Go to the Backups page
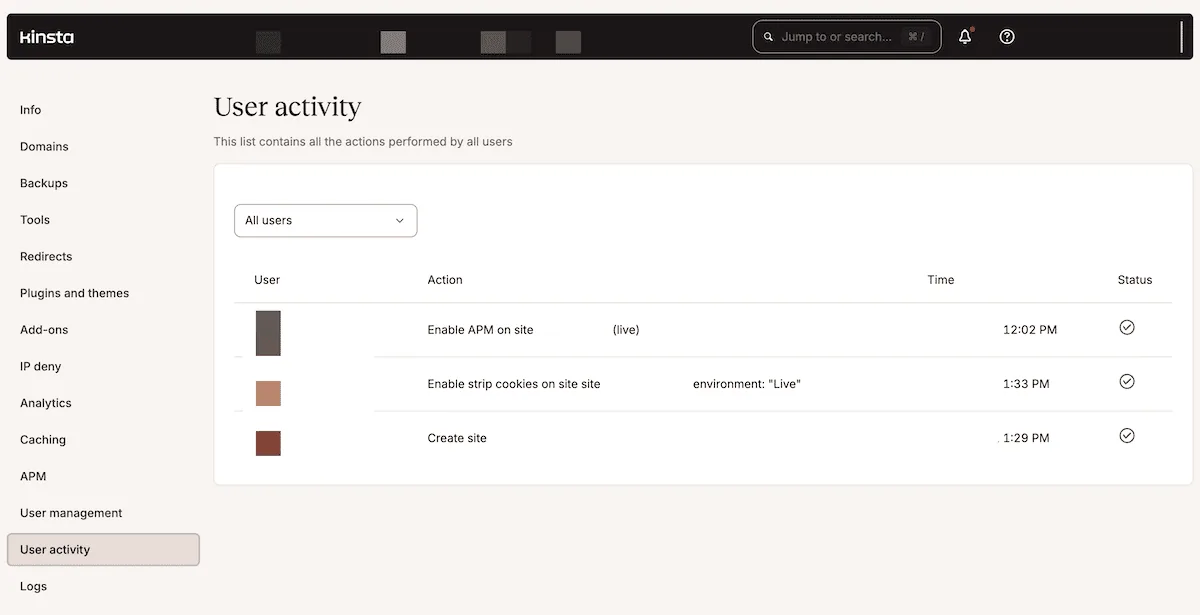The width and height of the screenshot is (1200, 615). [43, 182]
